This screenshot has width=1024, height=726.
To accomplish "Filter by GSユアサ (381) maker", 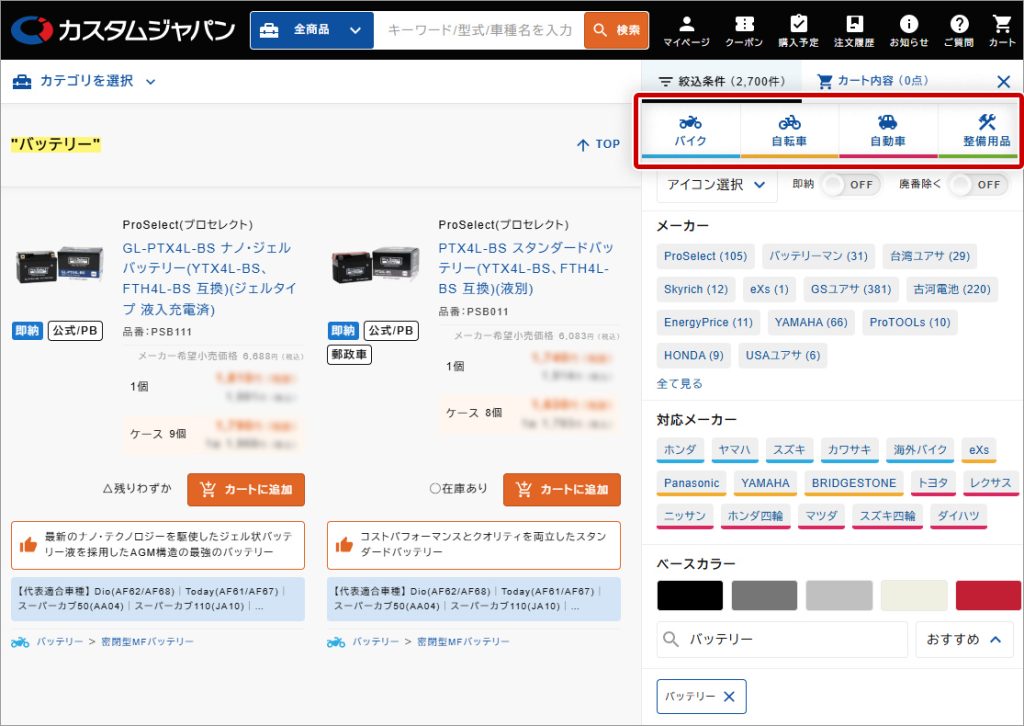I will (851, 289).
